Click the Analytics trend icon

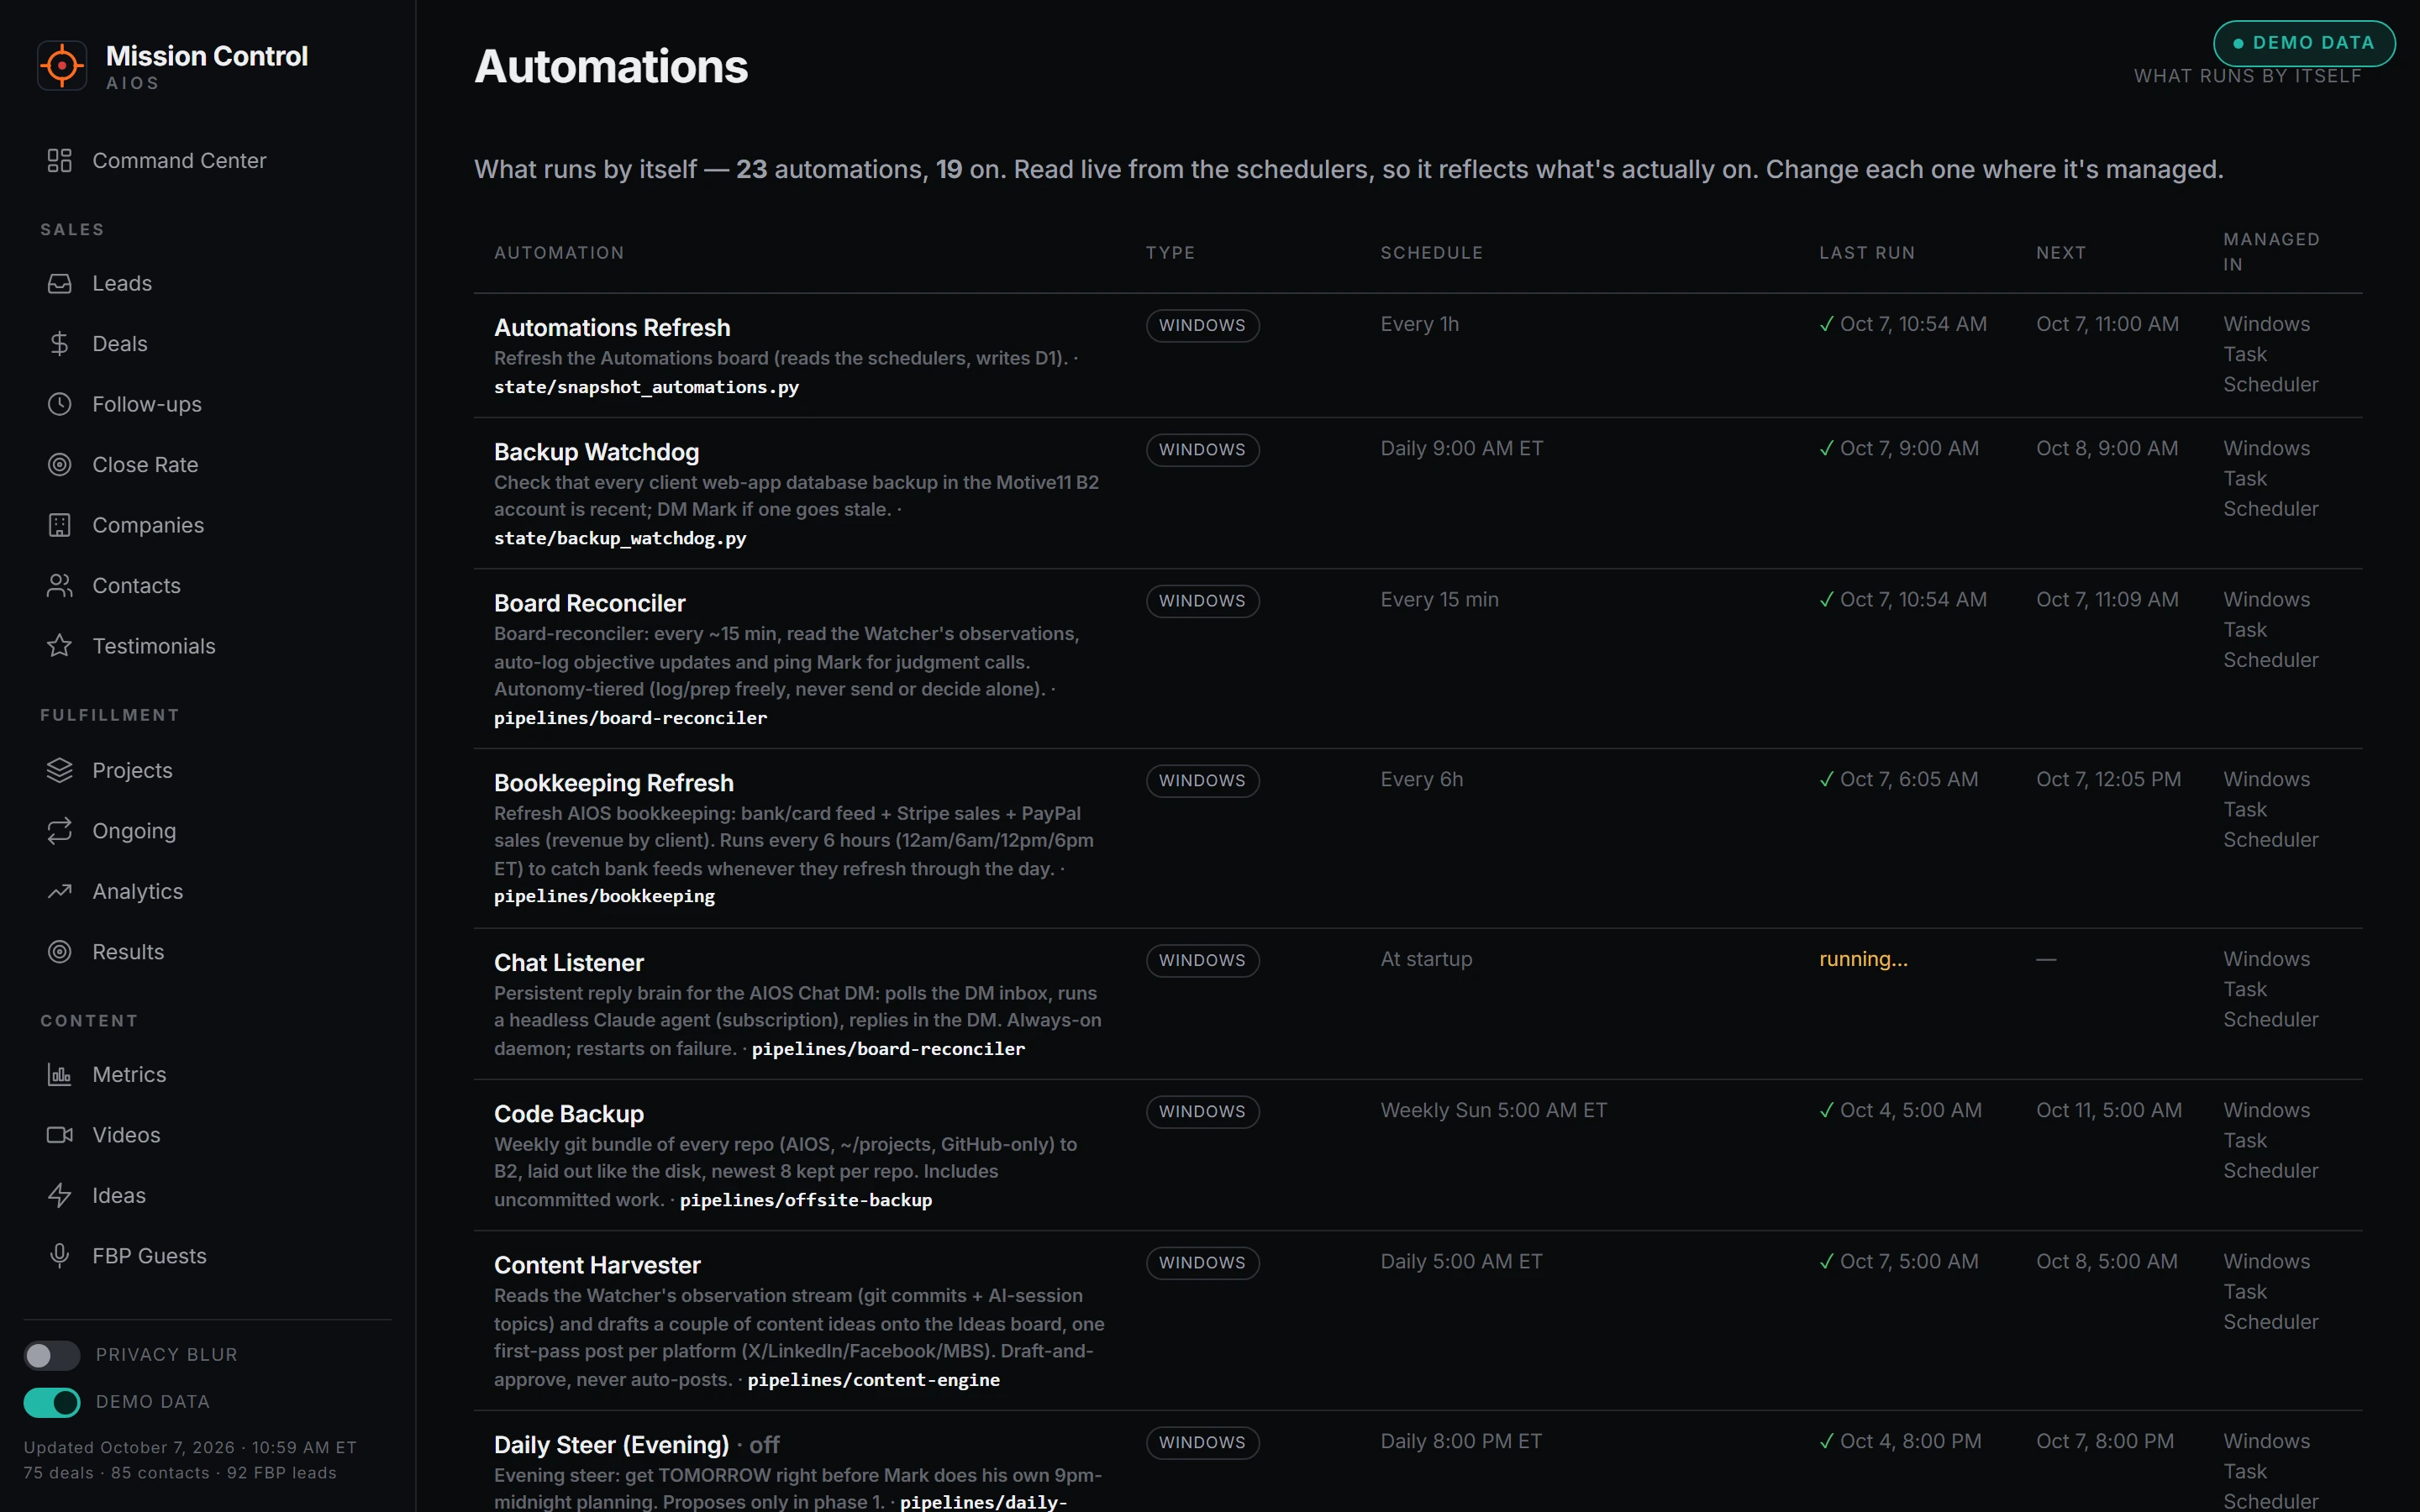[x=60, y=891]
